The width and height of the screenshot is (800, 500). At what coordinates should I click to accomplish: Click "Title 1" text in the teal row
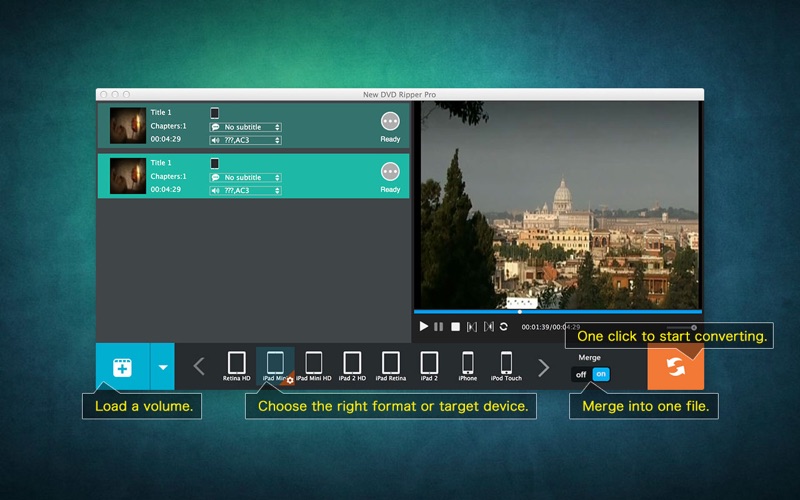point(161,163)
